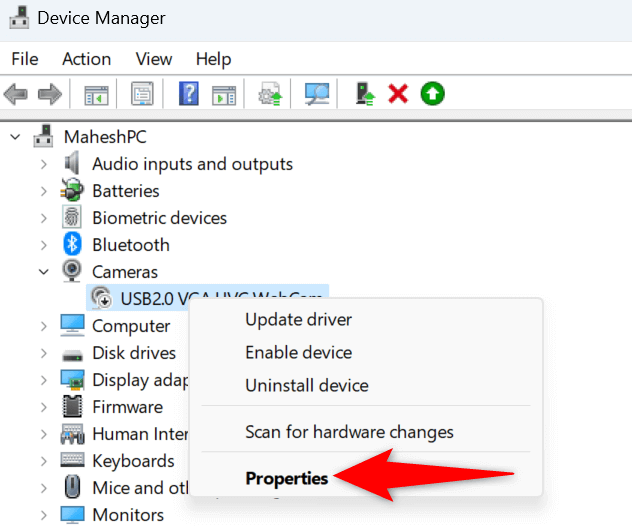
Task: Click Show/Hide Action Pane toolbar icon
Action: 224,95
